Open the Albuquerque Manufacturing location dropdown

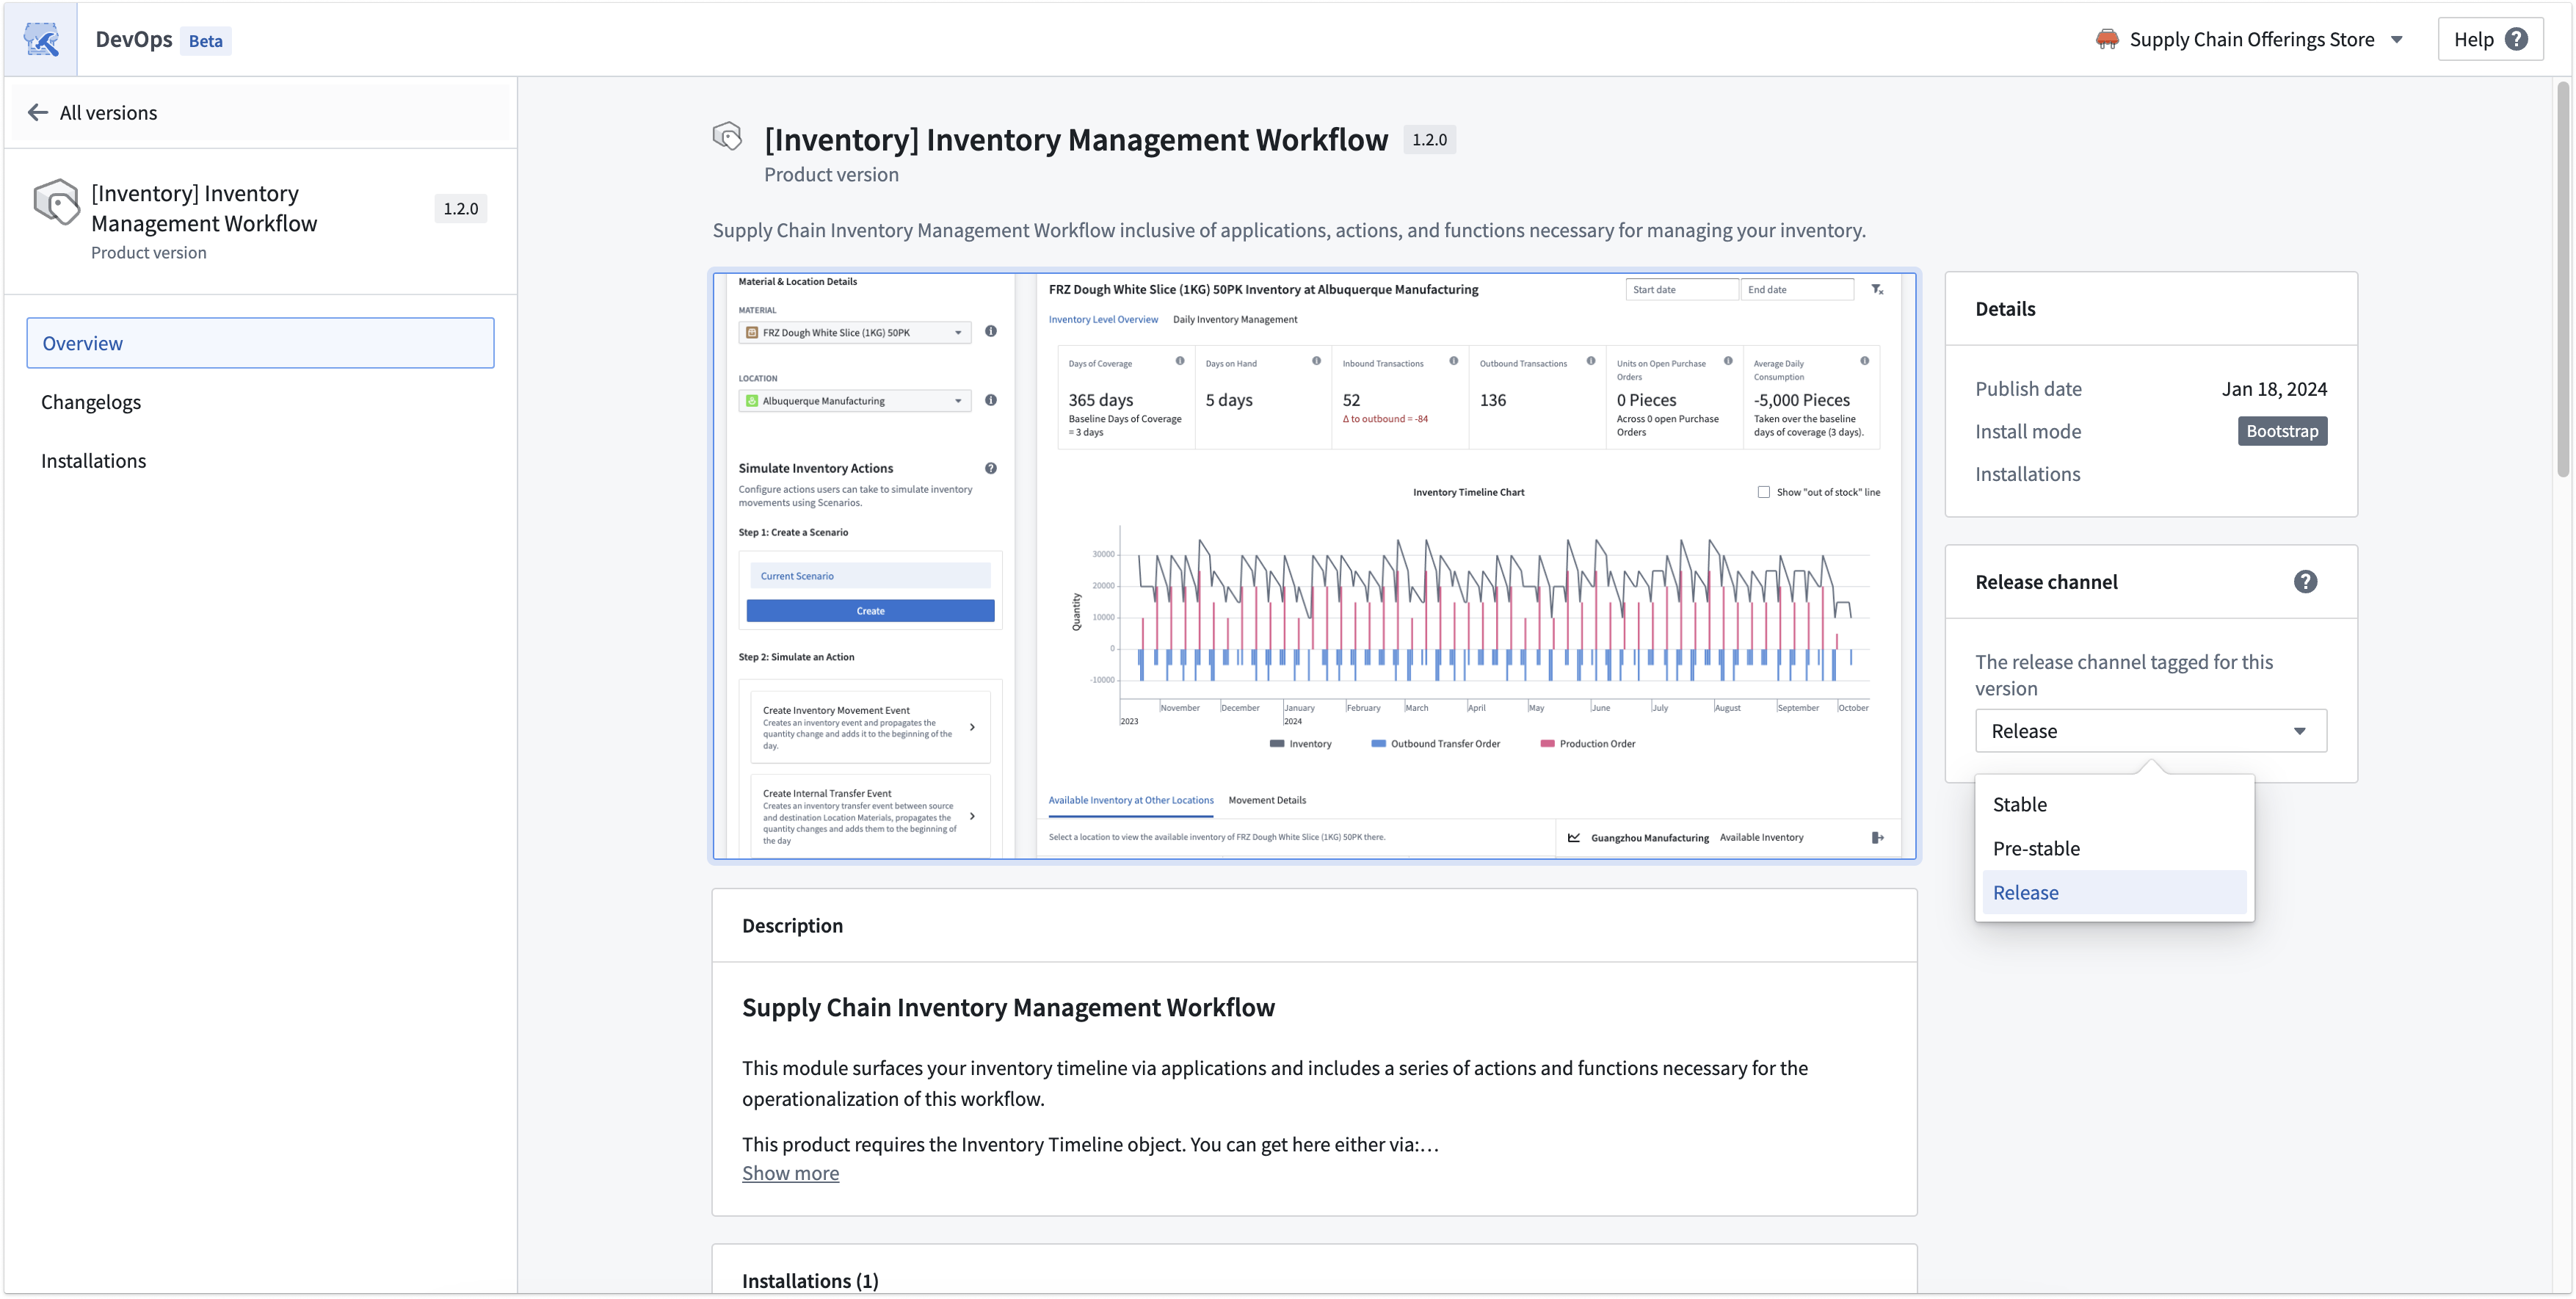tap(854, 401)
